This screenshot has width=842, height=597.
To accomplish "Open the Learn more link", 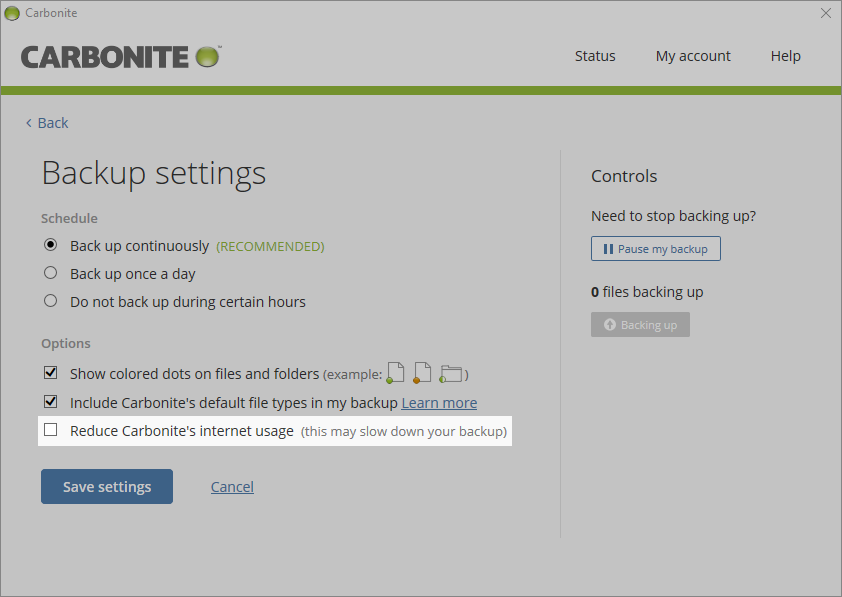I will coord(439,402).
